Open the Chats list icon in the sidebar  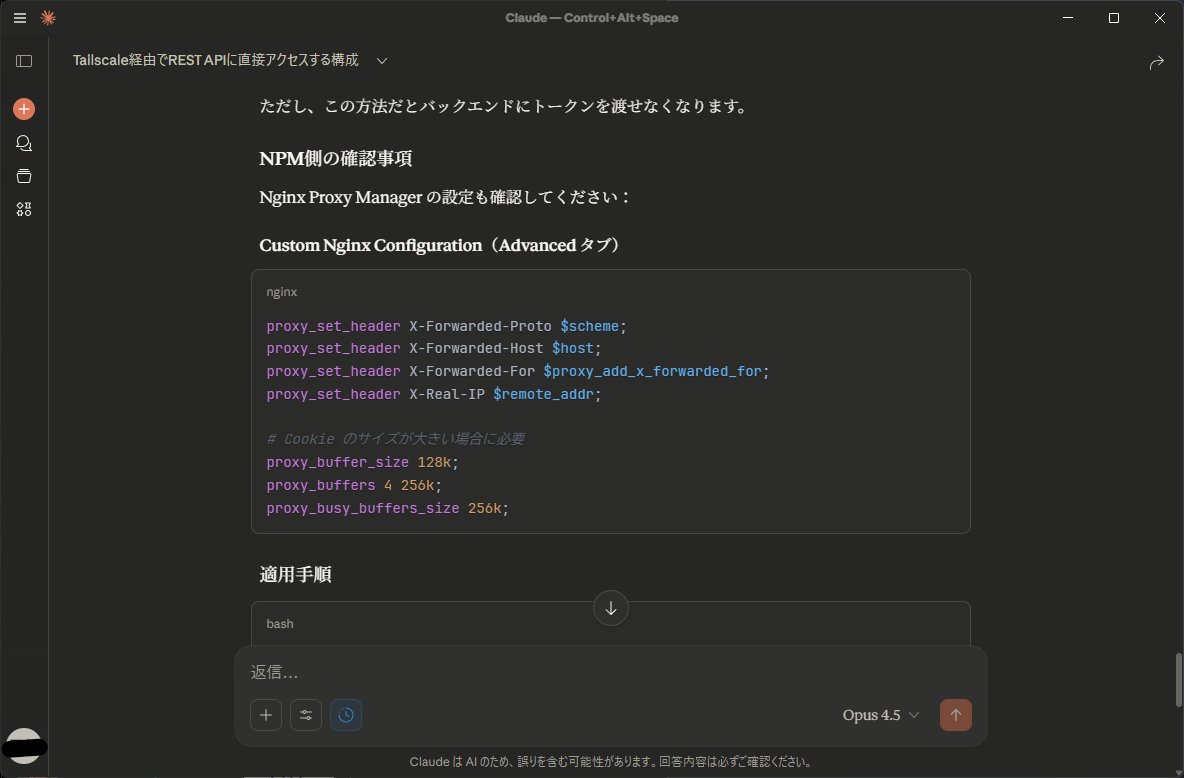tap(24, 143)
